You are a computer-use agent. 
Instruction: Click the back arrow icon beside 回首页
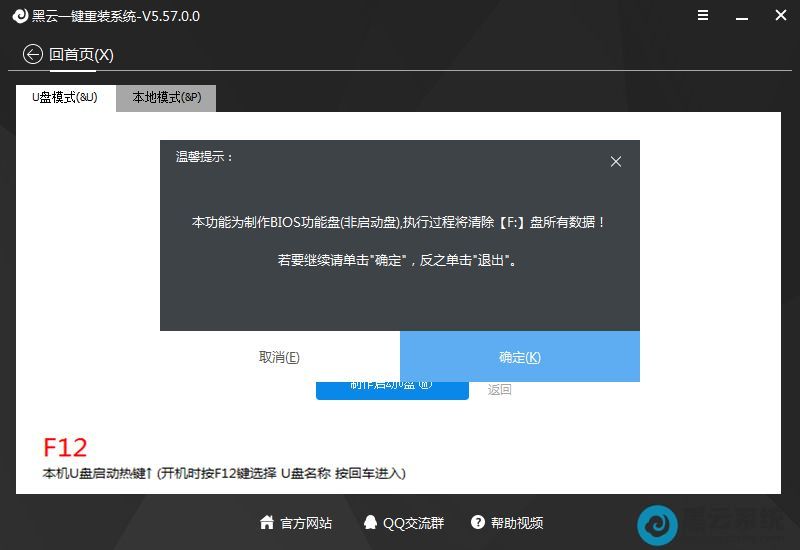[x=33, y=55]
